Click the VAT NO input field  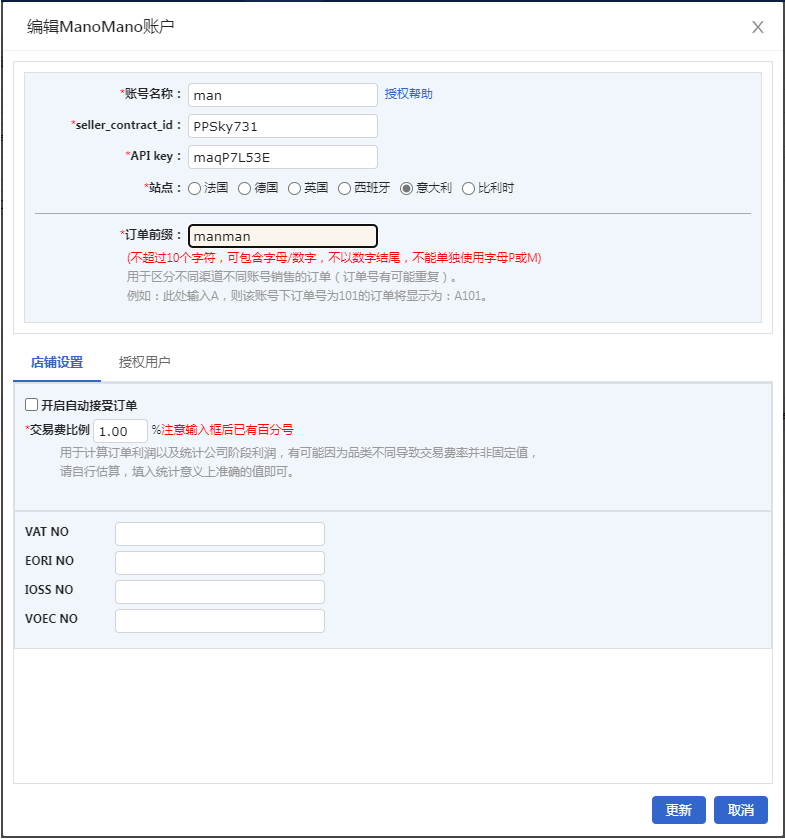[x=220, y=534]
